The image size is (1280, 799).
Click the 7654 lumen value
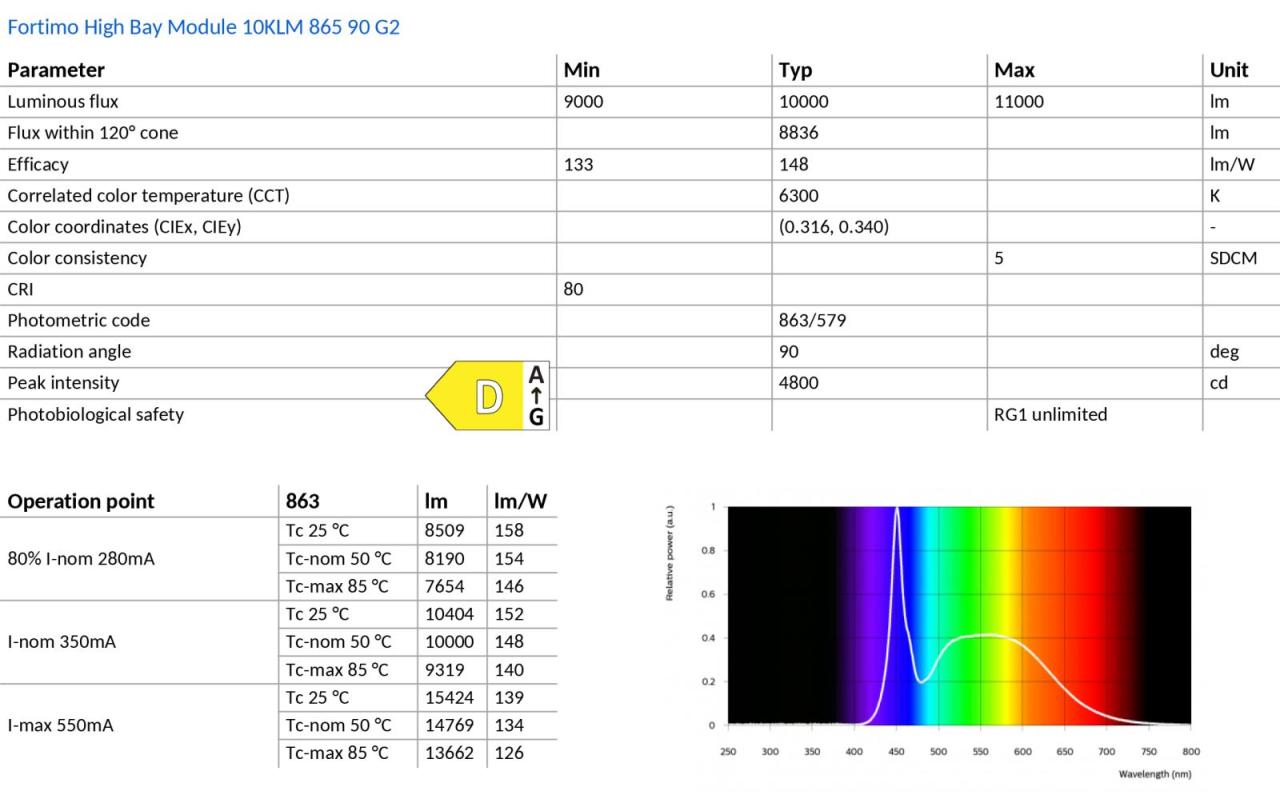pyautogui.click(x=444, y=586)
